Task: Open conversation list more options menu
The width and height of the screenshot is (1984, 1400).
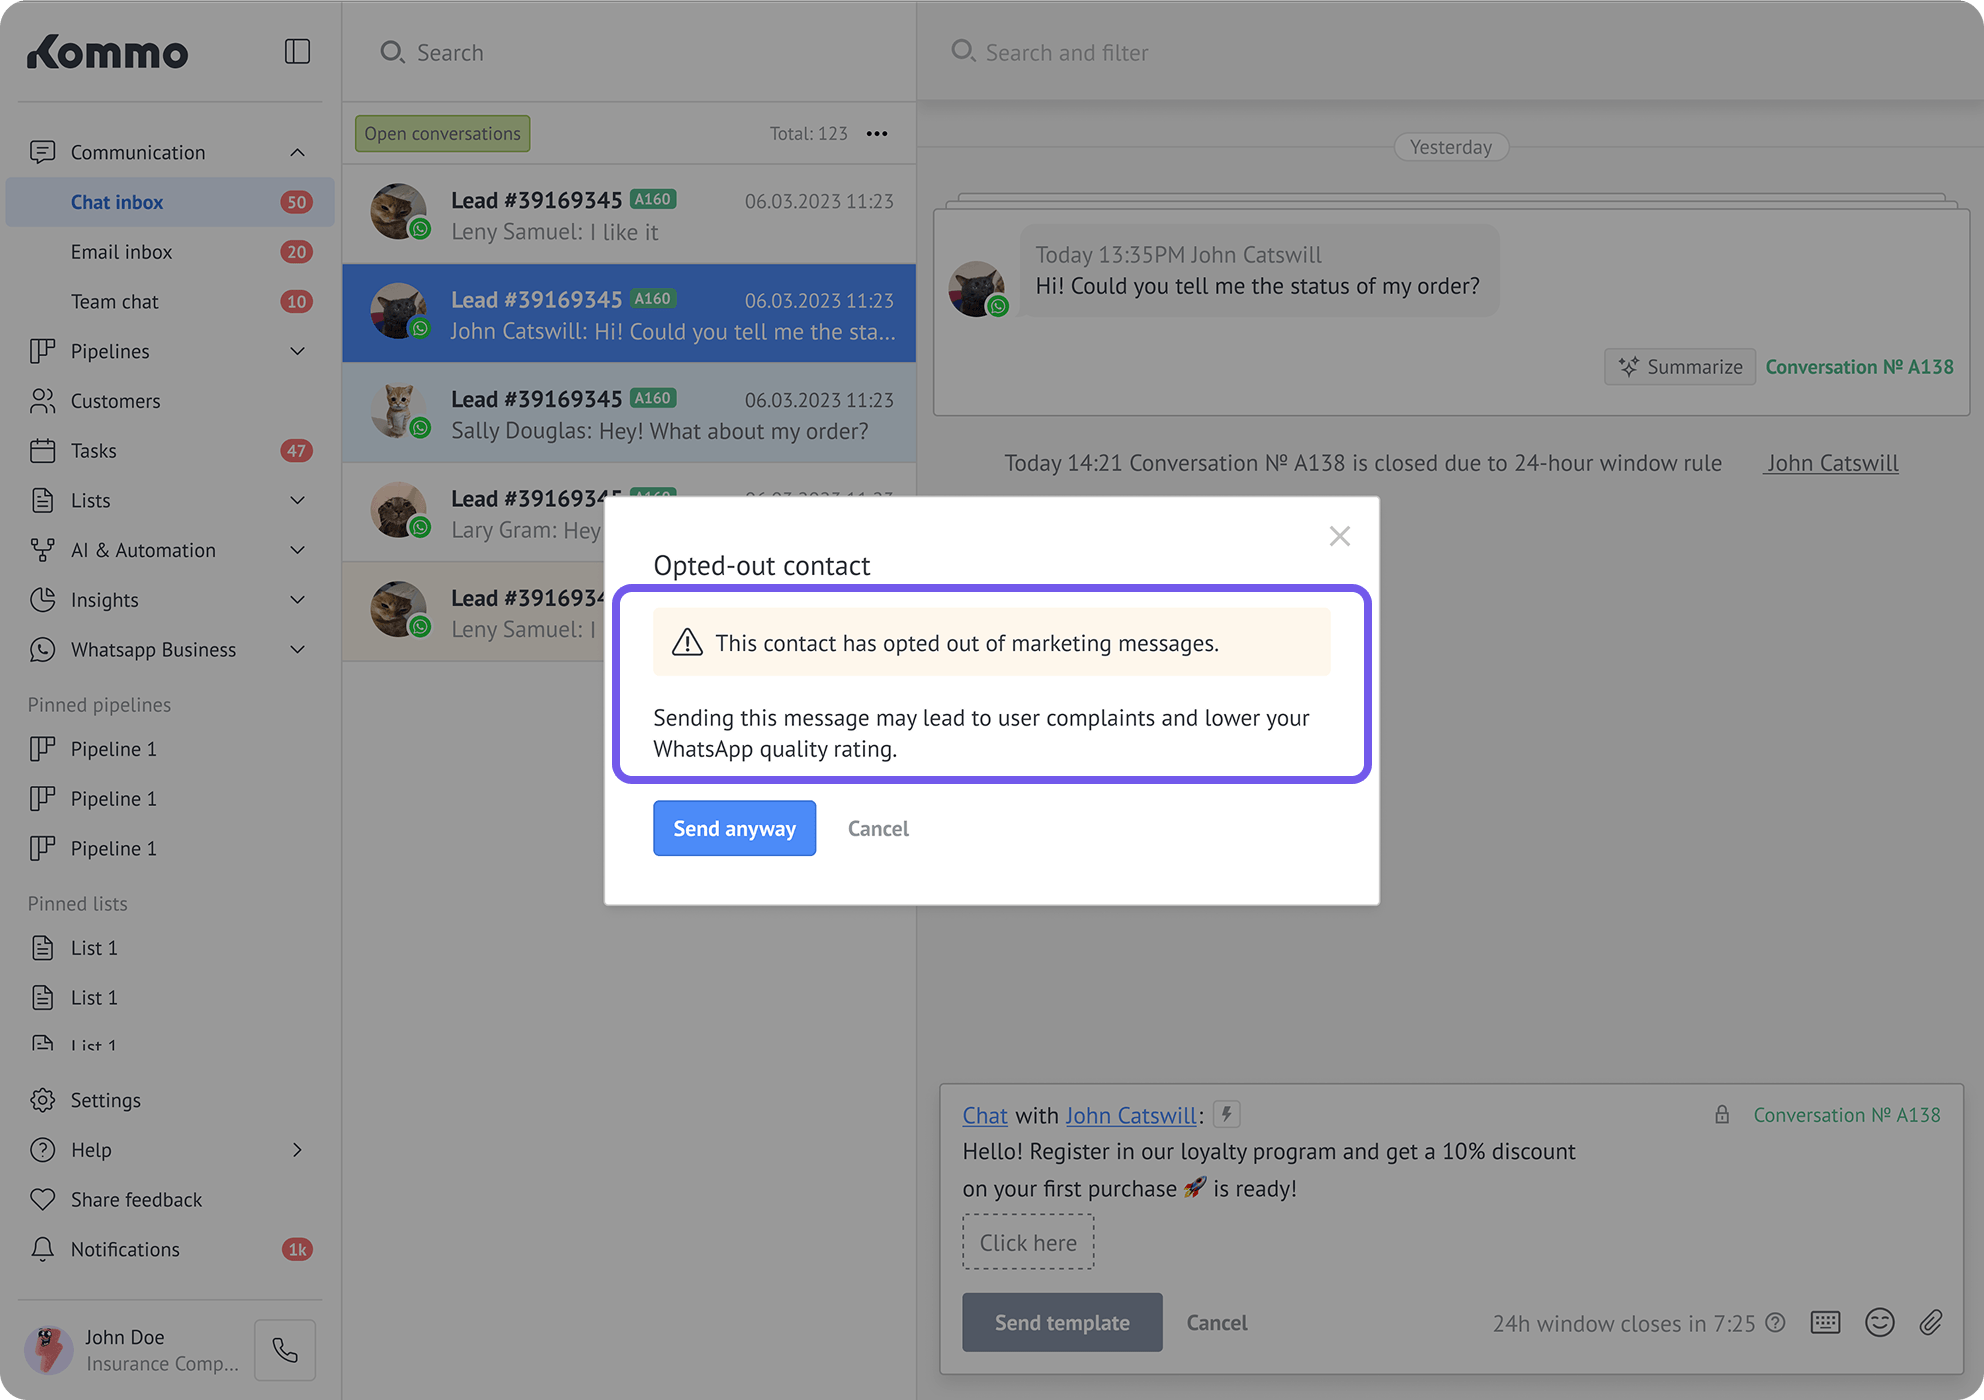Action: click(x=877, y=134)
